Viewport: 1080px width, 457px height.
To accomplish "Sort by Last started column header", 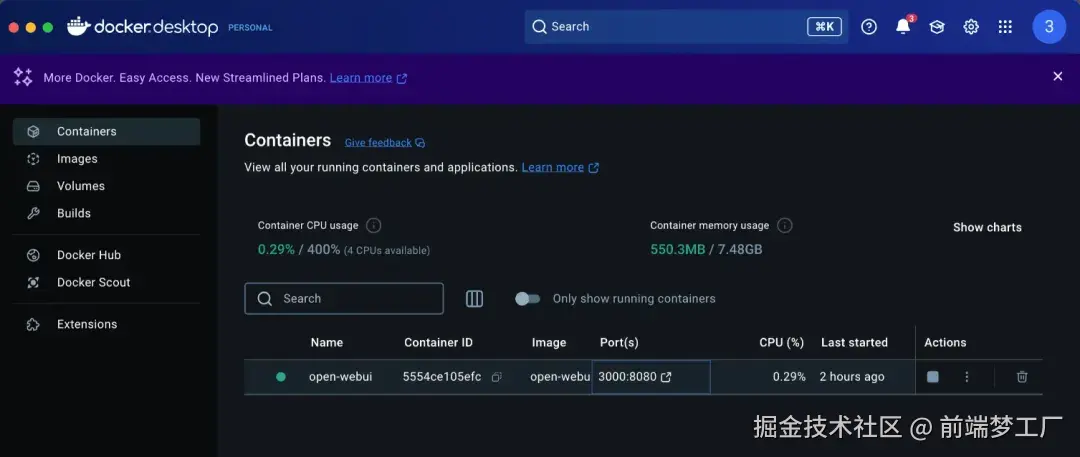I will coord(854,343).
